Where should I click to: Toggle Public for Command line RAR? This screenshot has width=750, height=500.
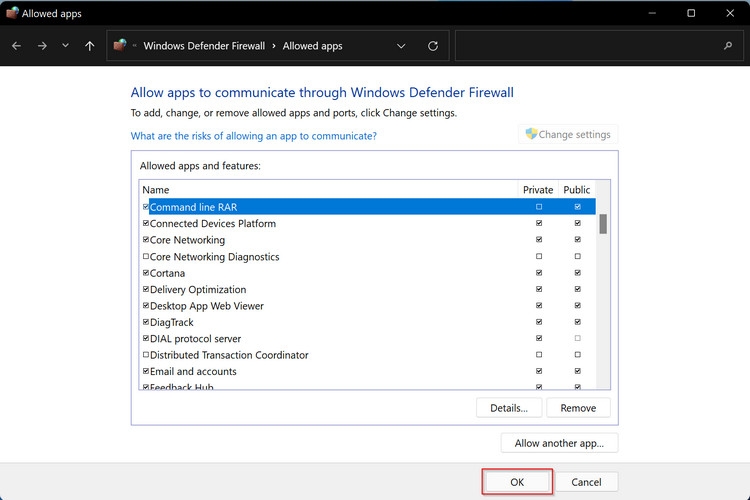coord(578,207)
